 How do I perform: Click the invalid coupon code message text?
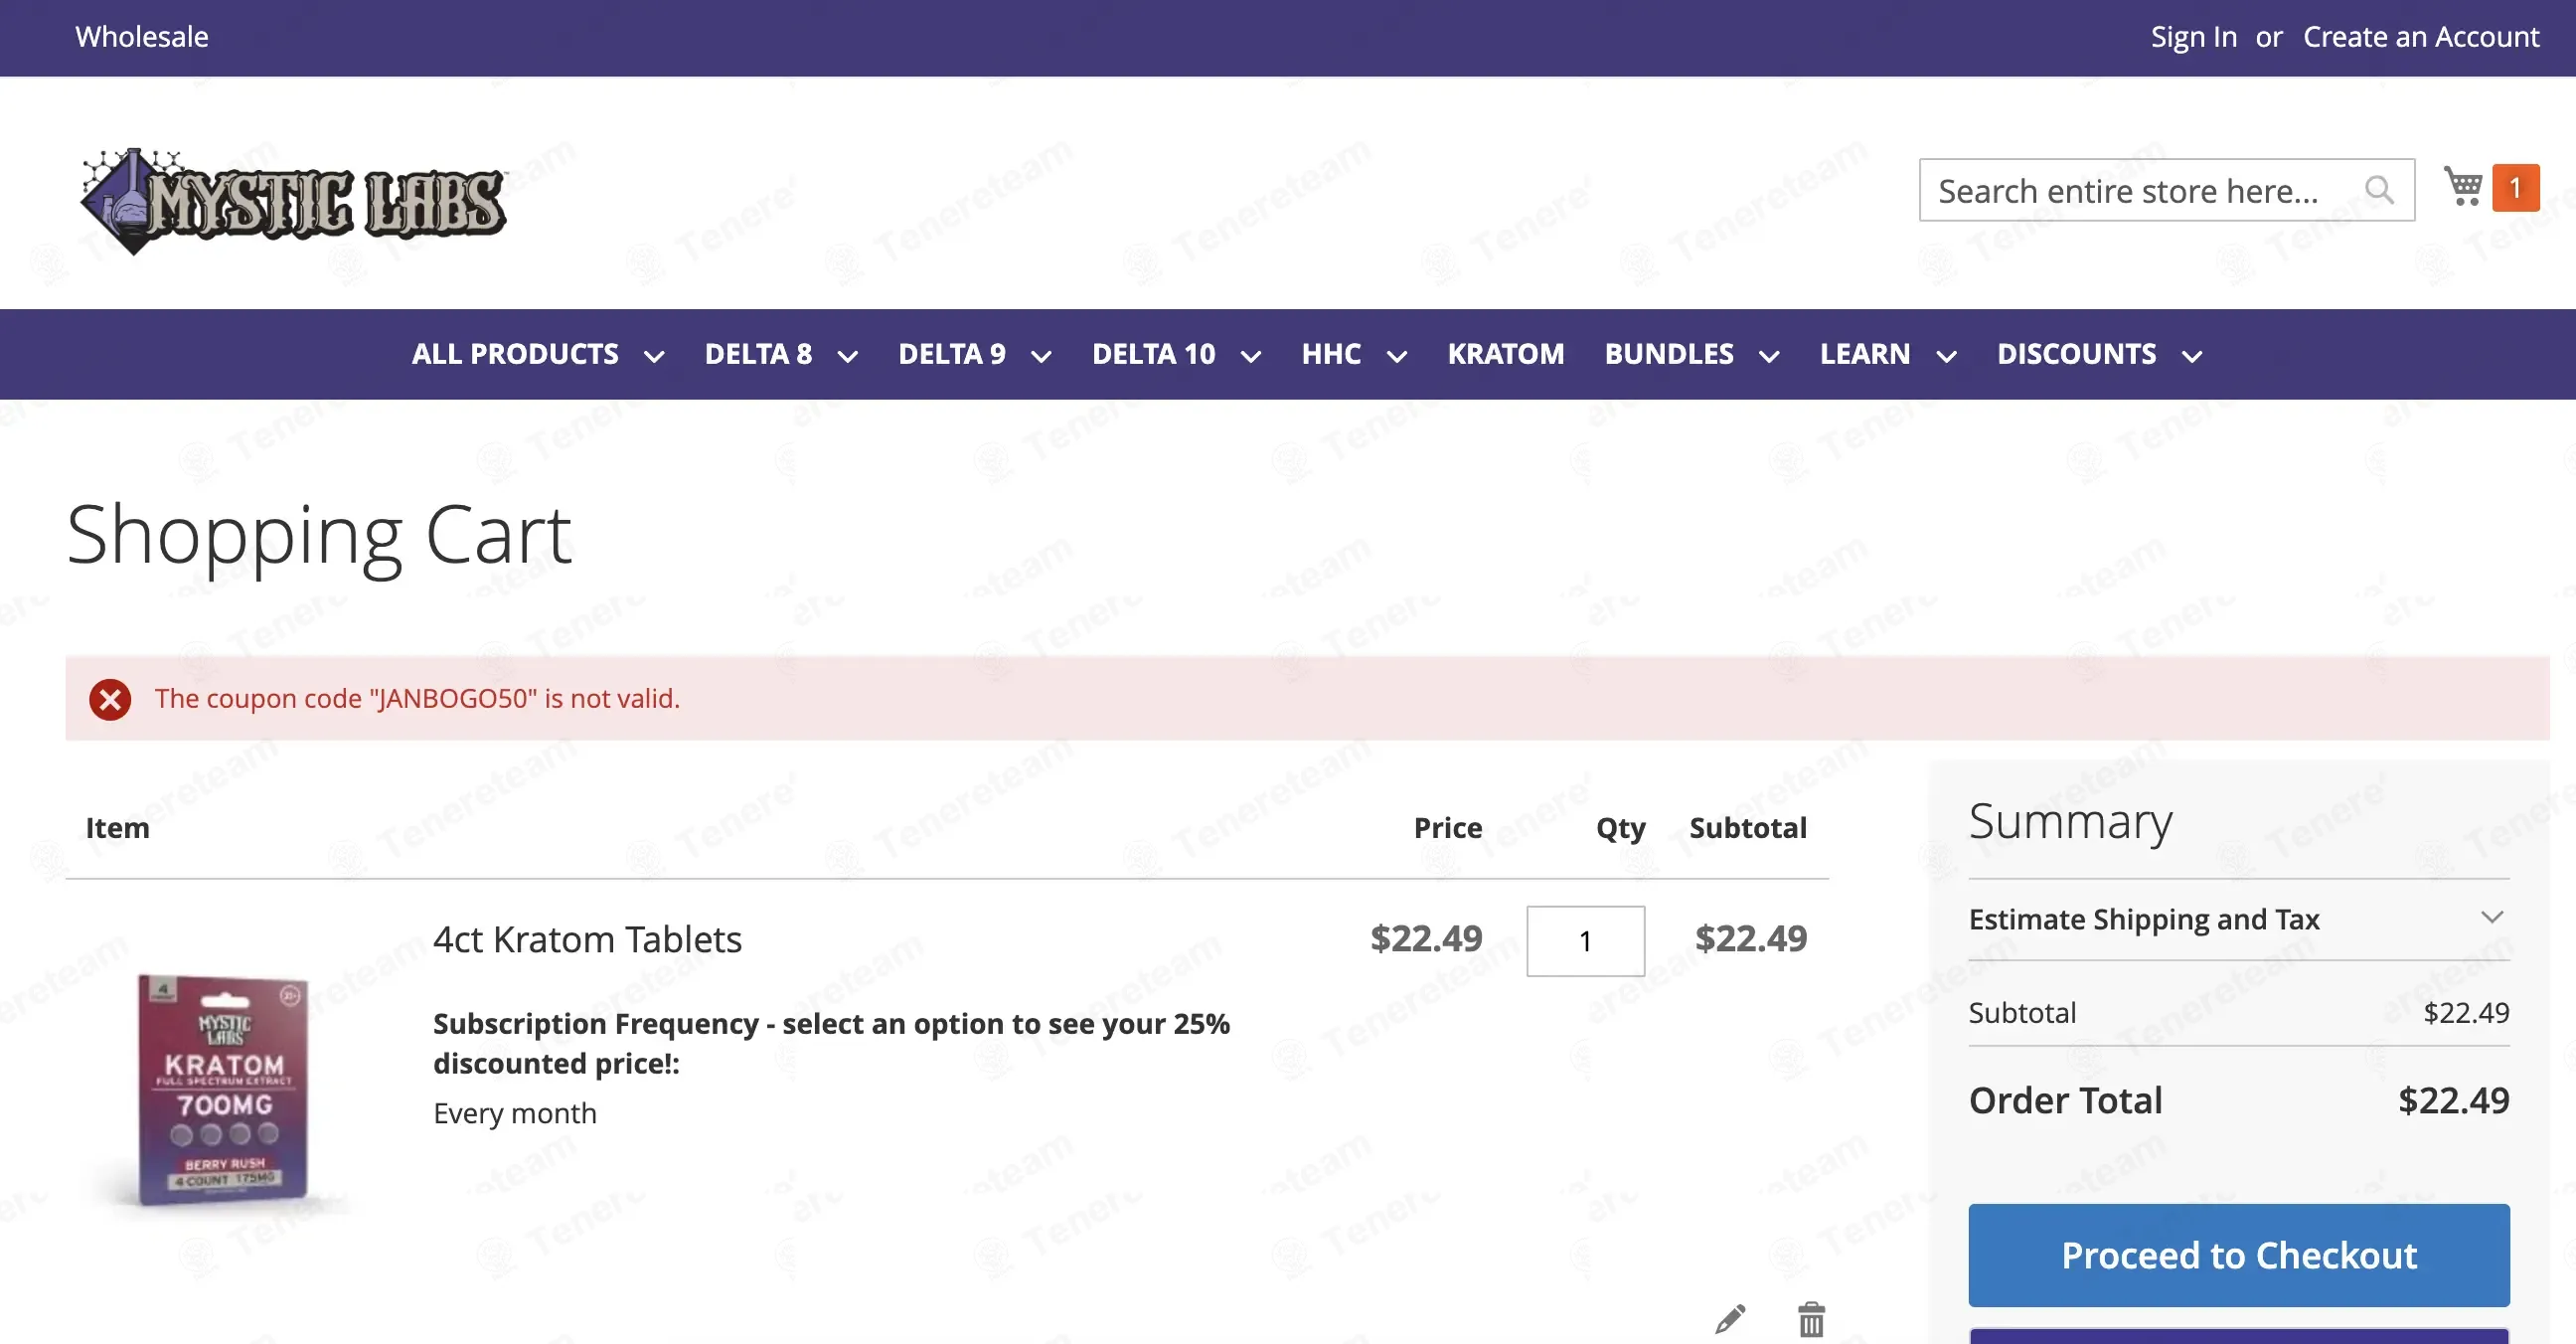[417, 698]
